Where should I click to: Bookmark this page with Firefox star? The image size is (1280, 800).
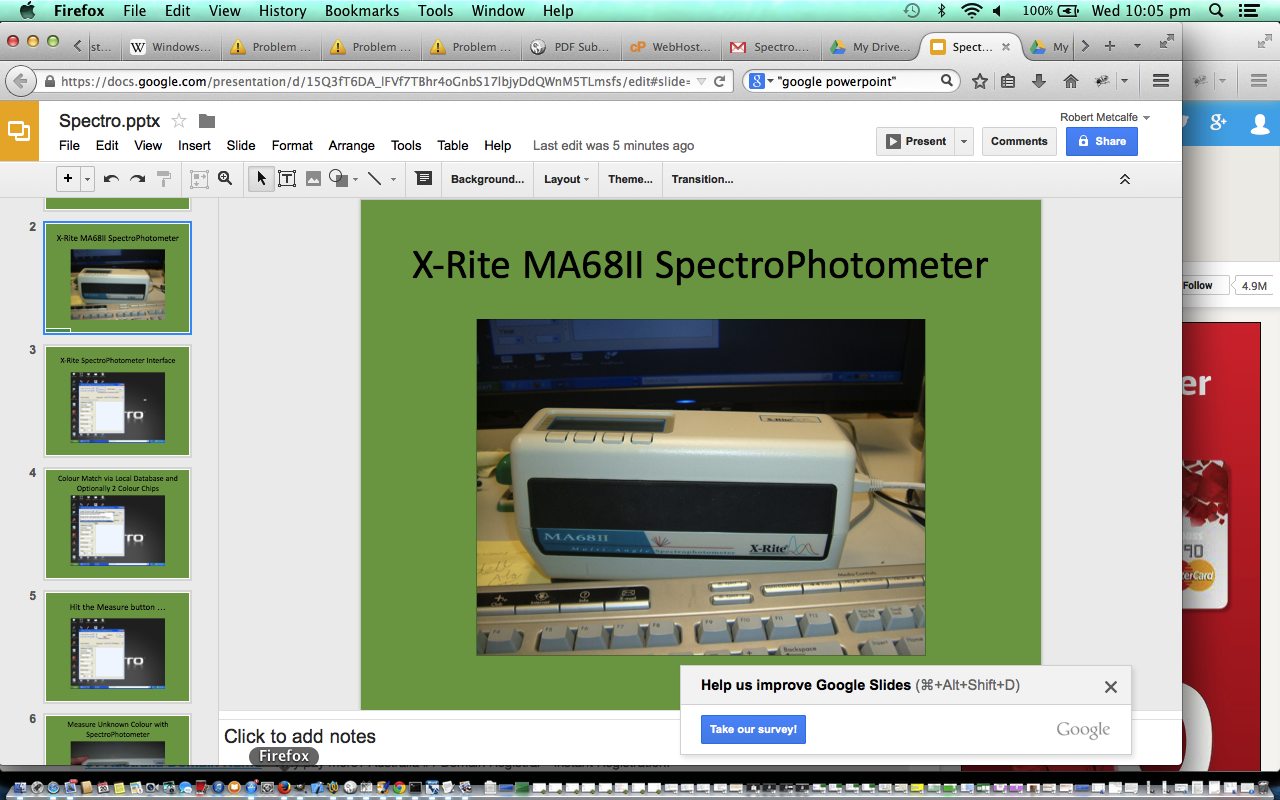pyautogui.click(x=980, y=81)
